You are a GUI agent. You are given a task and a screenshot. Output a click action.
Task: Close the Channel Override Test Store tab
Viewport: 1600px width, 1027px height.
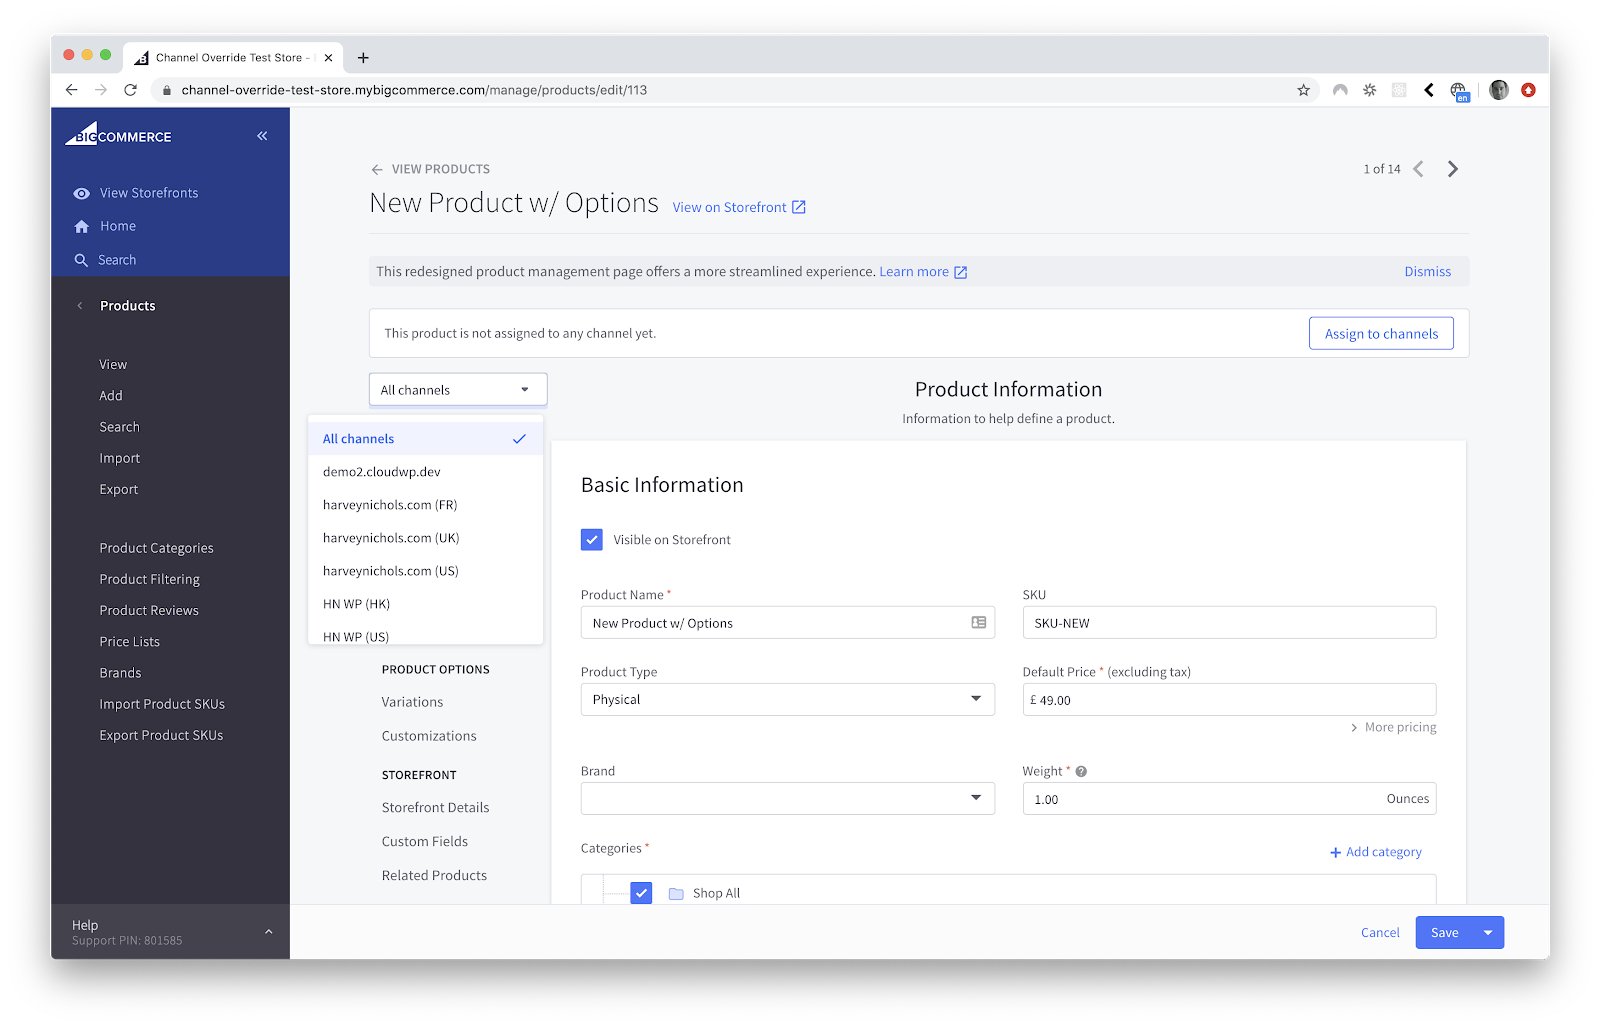pyautogui.click(x=328, y=58)
